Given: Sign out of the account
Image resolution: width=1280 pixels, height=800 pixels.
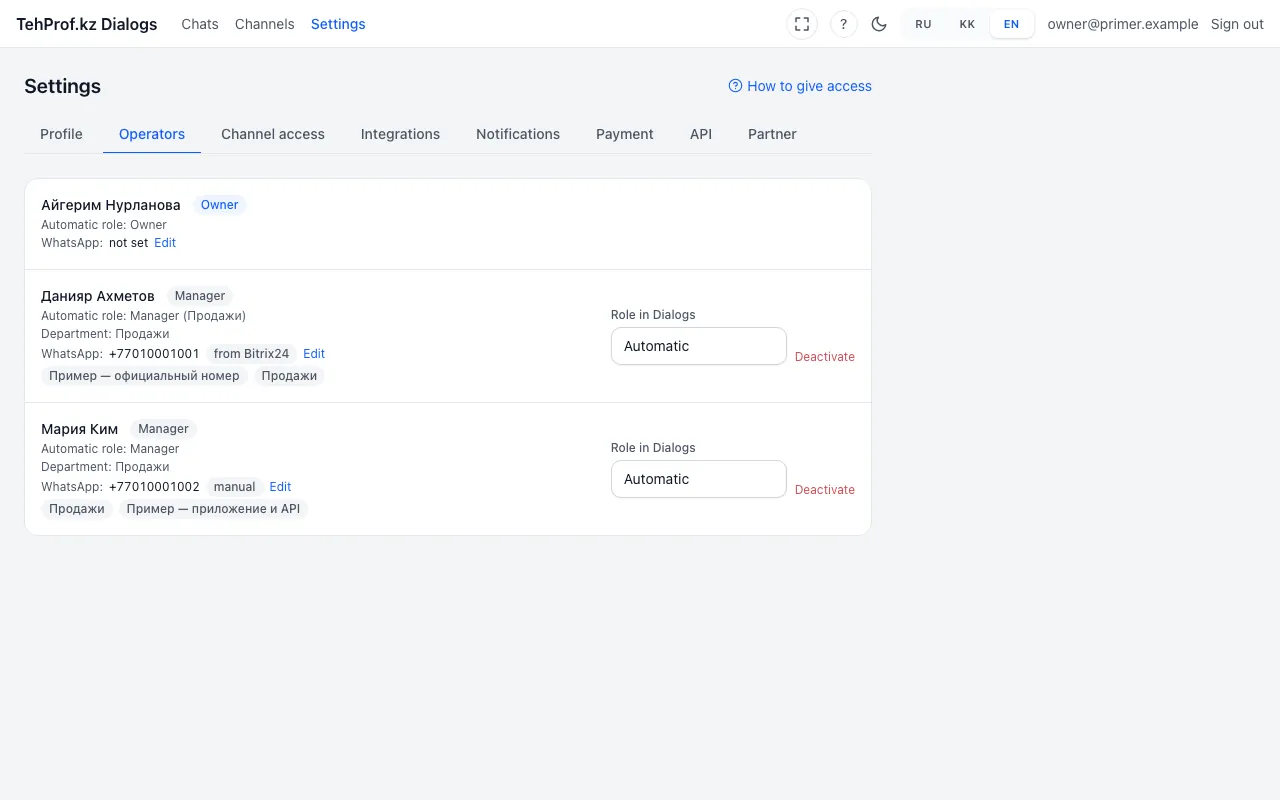Looking at the screenshot, I should tap(1237, 24).
